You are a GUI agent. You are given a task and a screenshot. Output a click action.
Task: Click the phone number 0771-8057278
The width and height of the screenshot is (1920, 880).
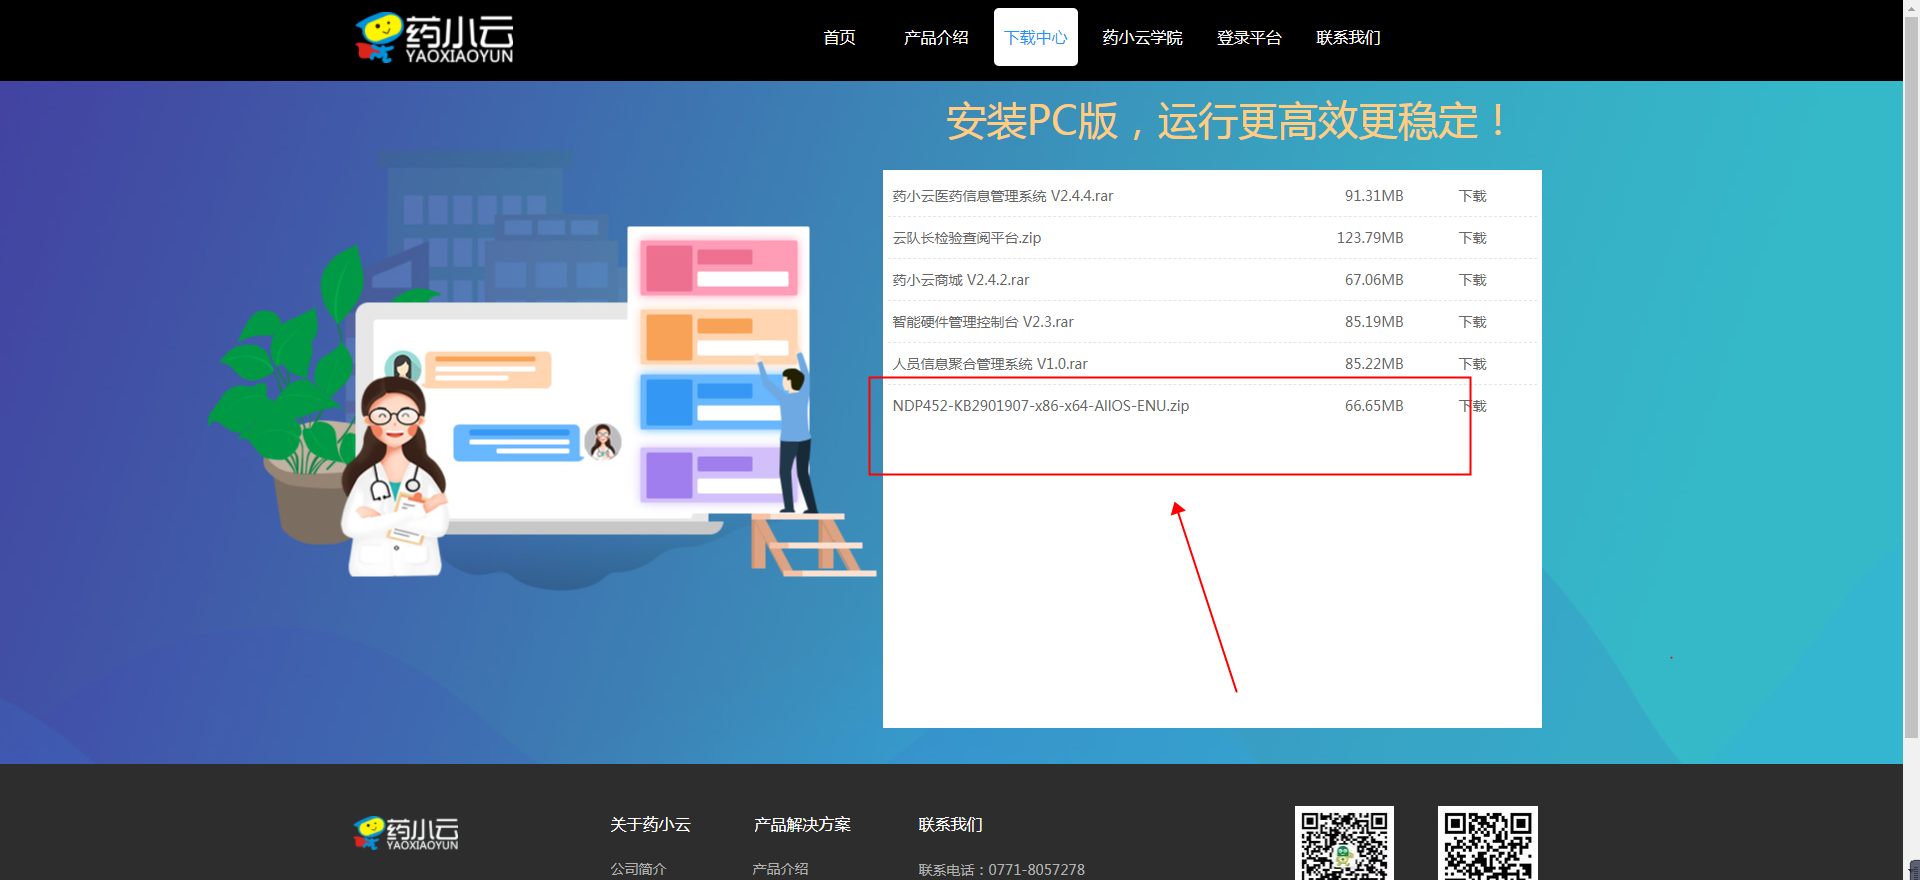point(1036,870)
